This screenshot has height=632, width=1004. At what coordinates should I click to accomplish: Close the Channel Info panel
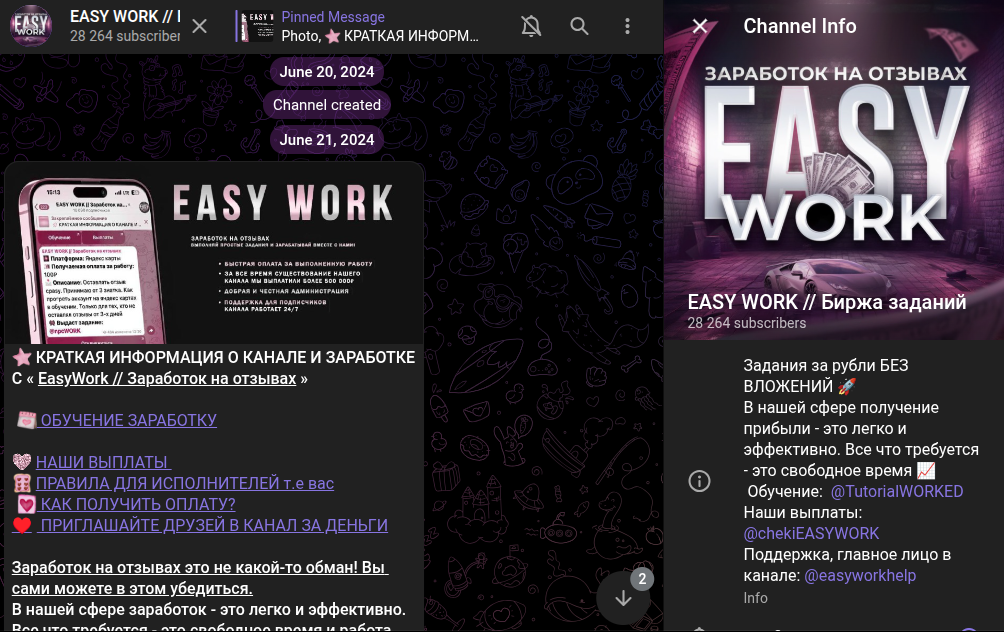700,26
